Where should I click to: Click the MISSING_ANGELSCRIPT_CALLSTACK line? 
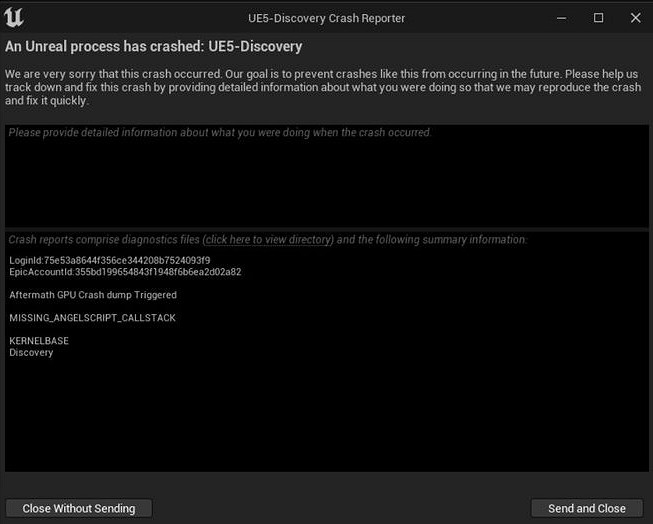tap(93, 318)
